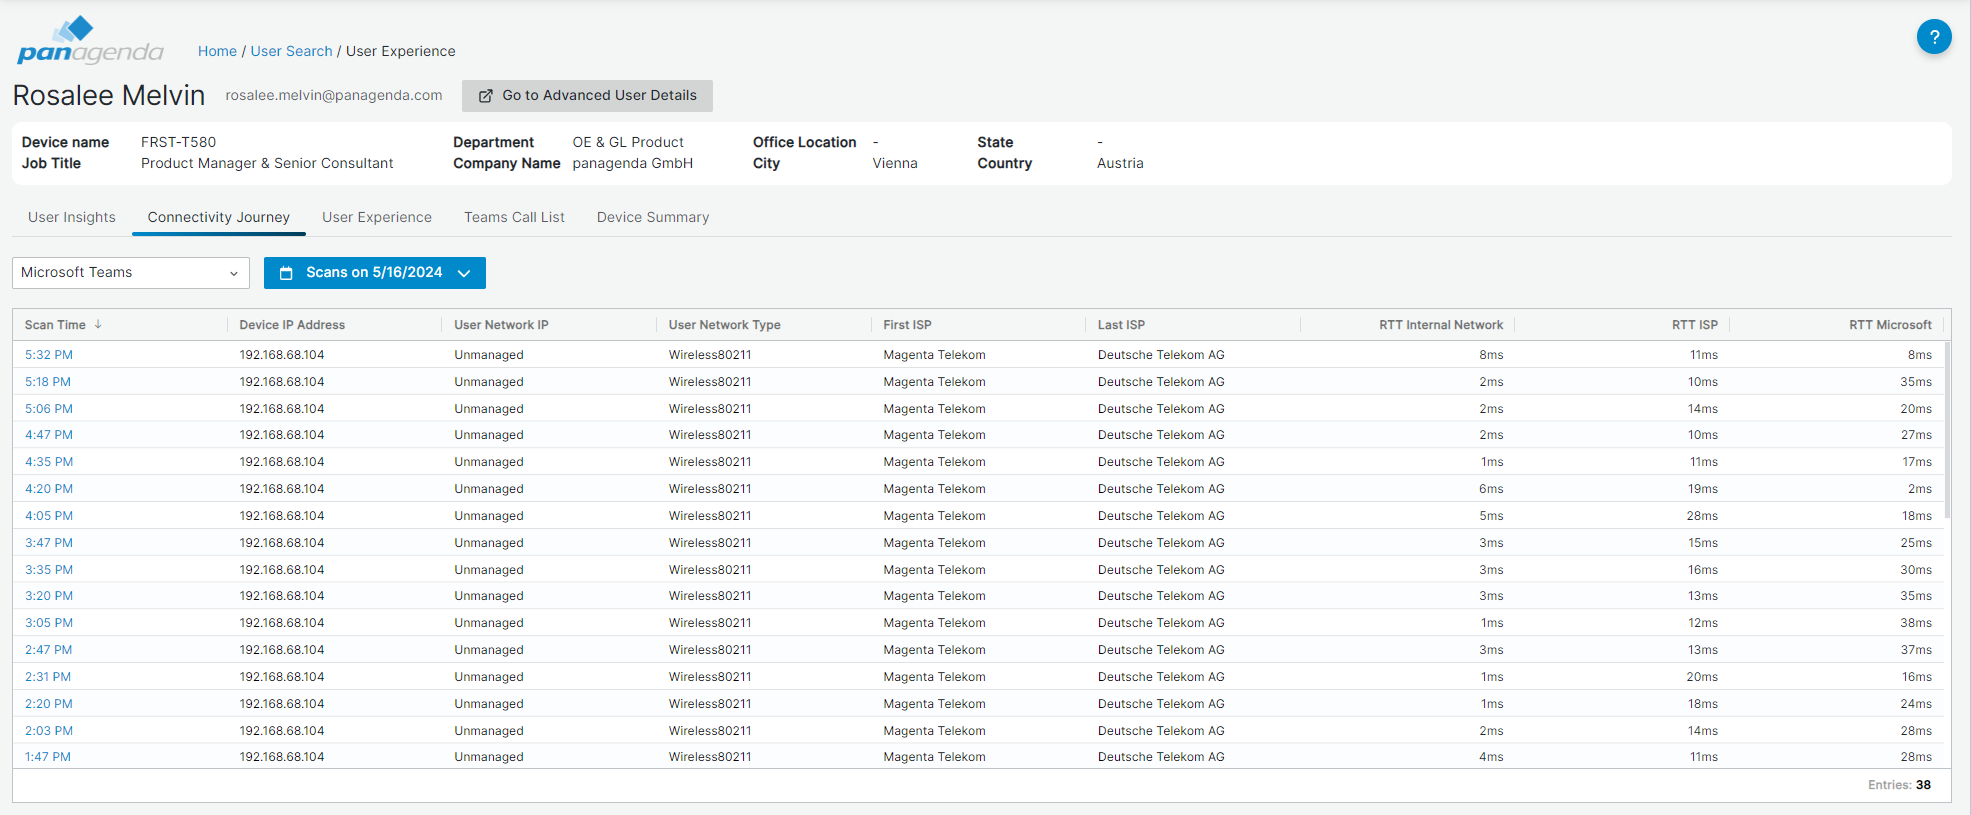Click the city value Vienna
Viewport: 1971px width, 815px height.
[895, 163]
